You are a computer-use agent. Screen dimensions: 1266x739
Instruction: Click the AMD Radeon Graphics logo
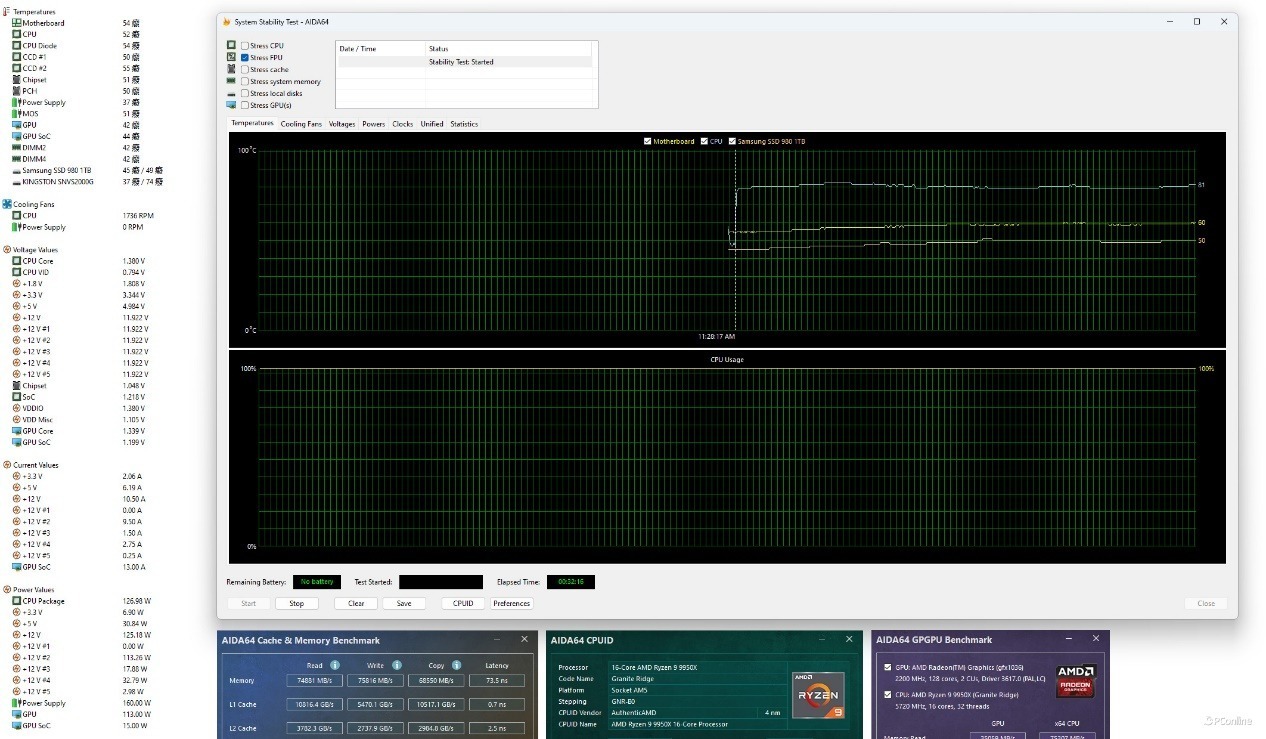(1075, 681)
